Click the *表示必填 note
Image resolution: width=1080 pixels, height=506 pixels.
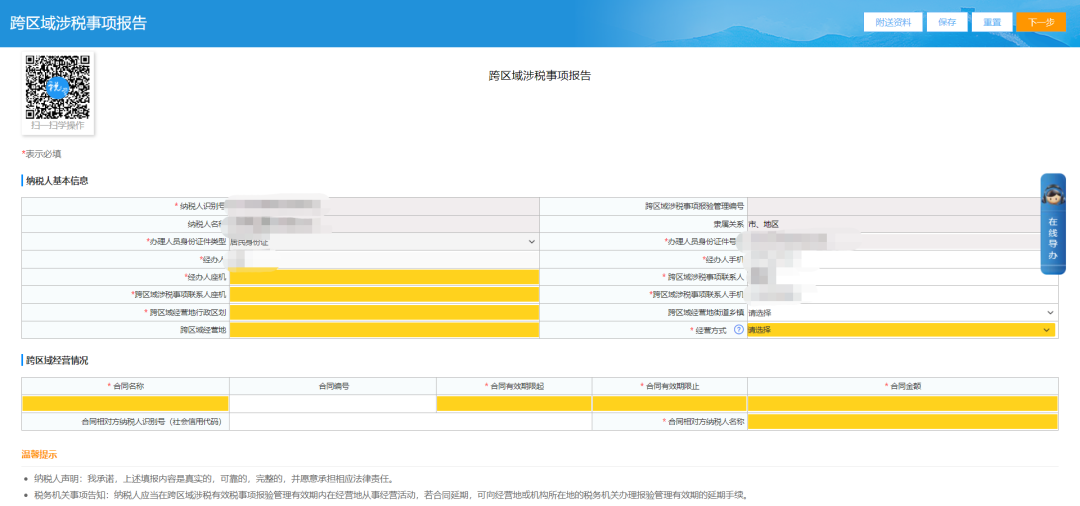pos(41,154)
